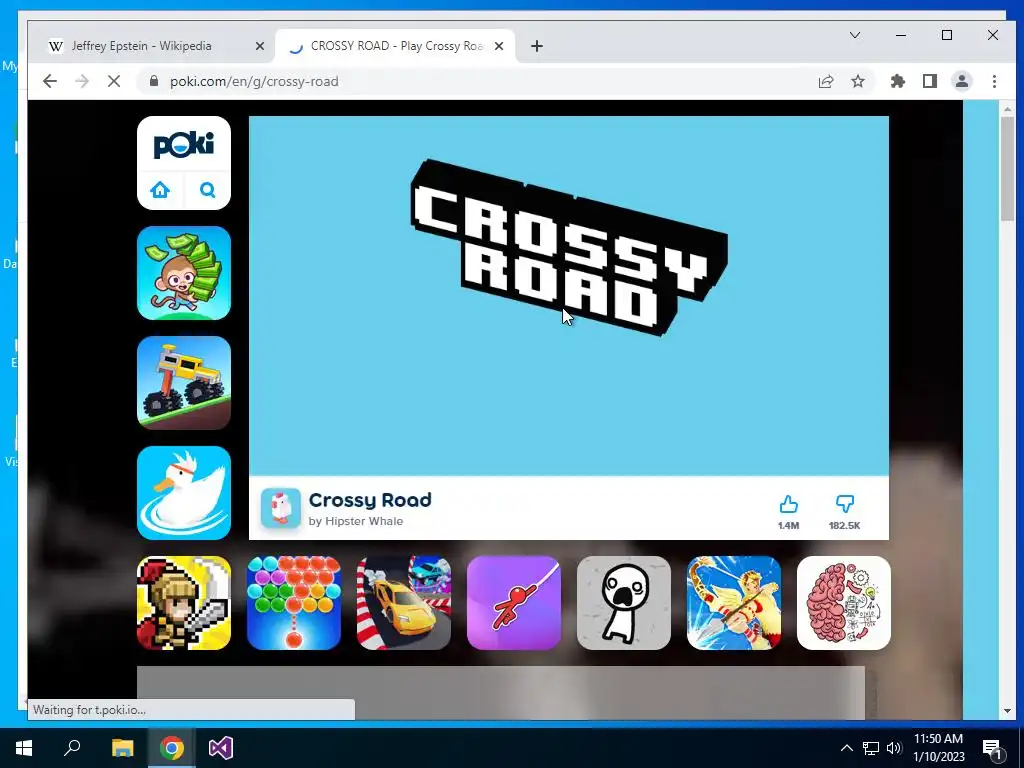The width and height of the screenshot is (1024, 768).
Task: Click the address bar URL
Action: click(254, 81)
